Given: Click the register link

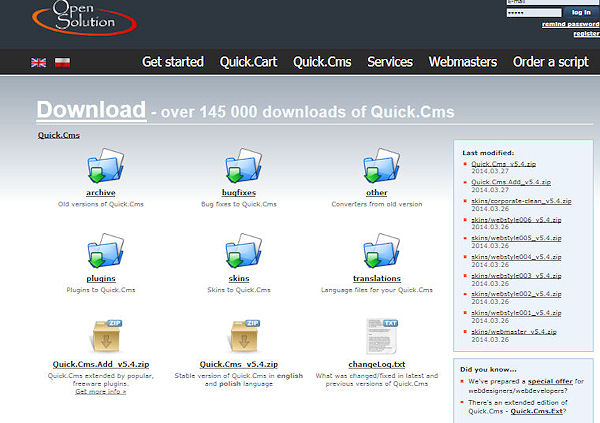Looking at the screenshot, I should pos(586,34).
